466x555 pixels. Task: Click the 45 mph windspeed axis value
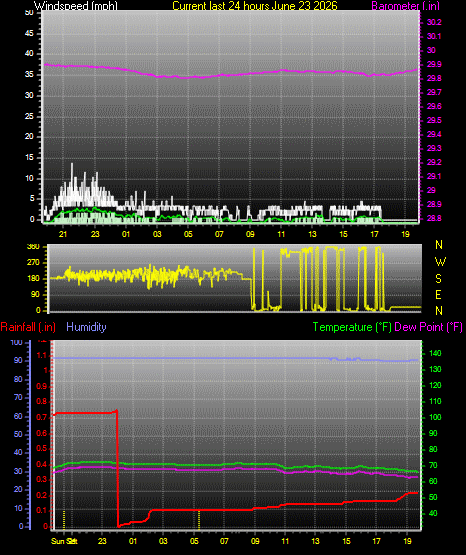click(x=29, y=34)
